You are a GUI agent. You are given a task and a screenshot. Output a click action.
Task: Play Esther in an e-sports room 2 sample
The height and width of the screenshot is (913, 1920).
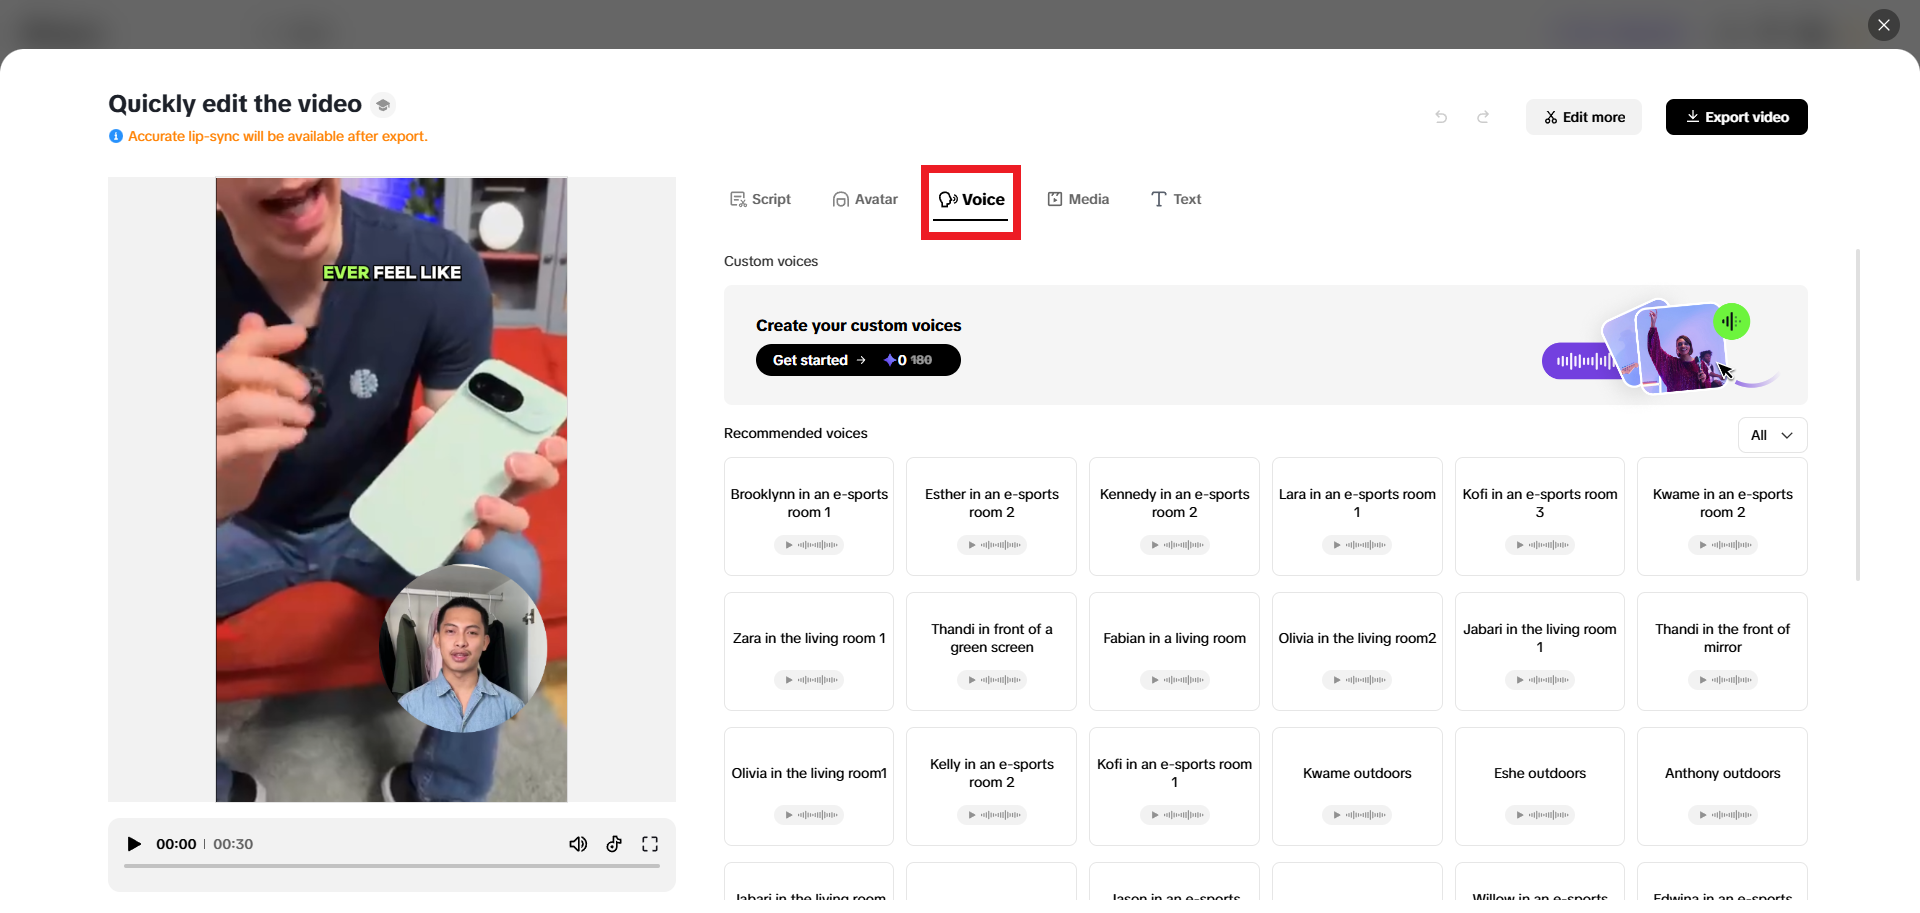point(992,545)
